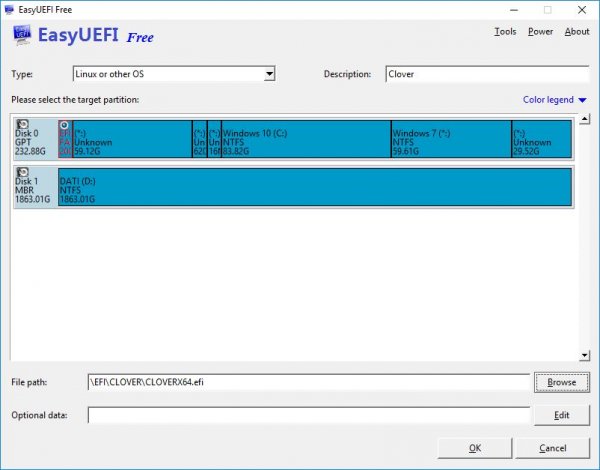The width and height of the screenshot is (600, 470).
Task: Select the Windows 7 NTFS partition
Action: tap(452, 139)
